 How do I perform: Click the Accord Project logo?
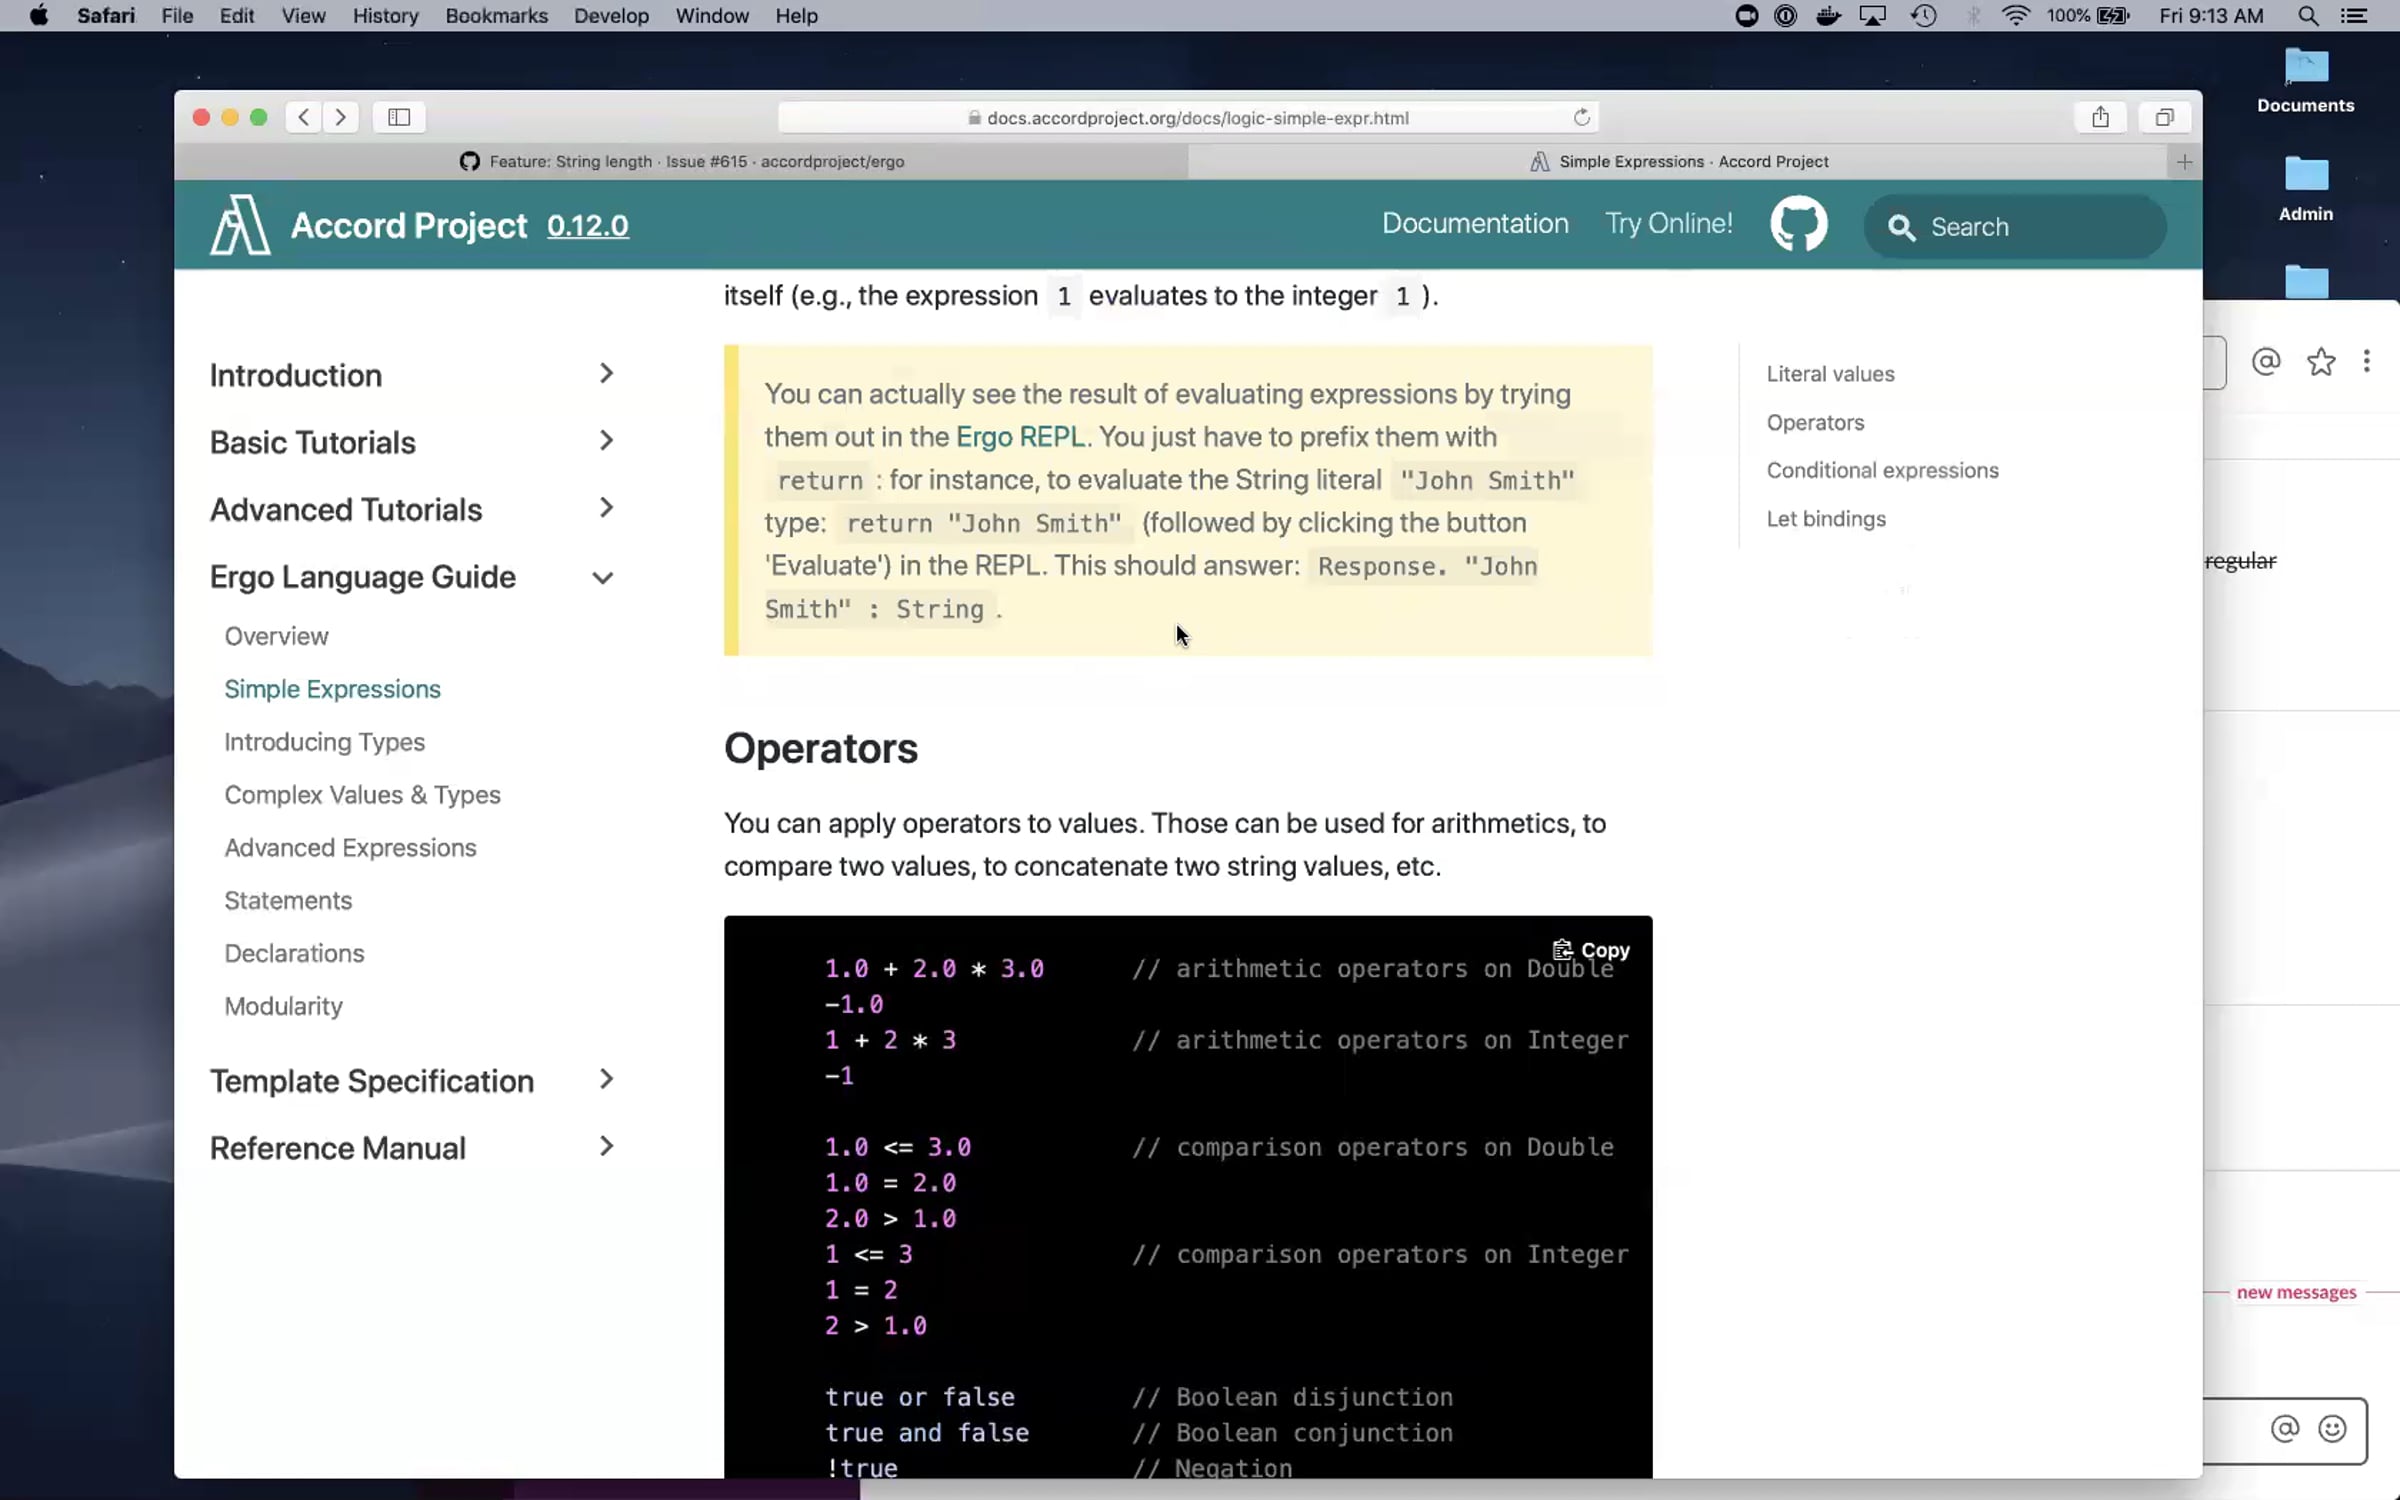click(240, 225)
